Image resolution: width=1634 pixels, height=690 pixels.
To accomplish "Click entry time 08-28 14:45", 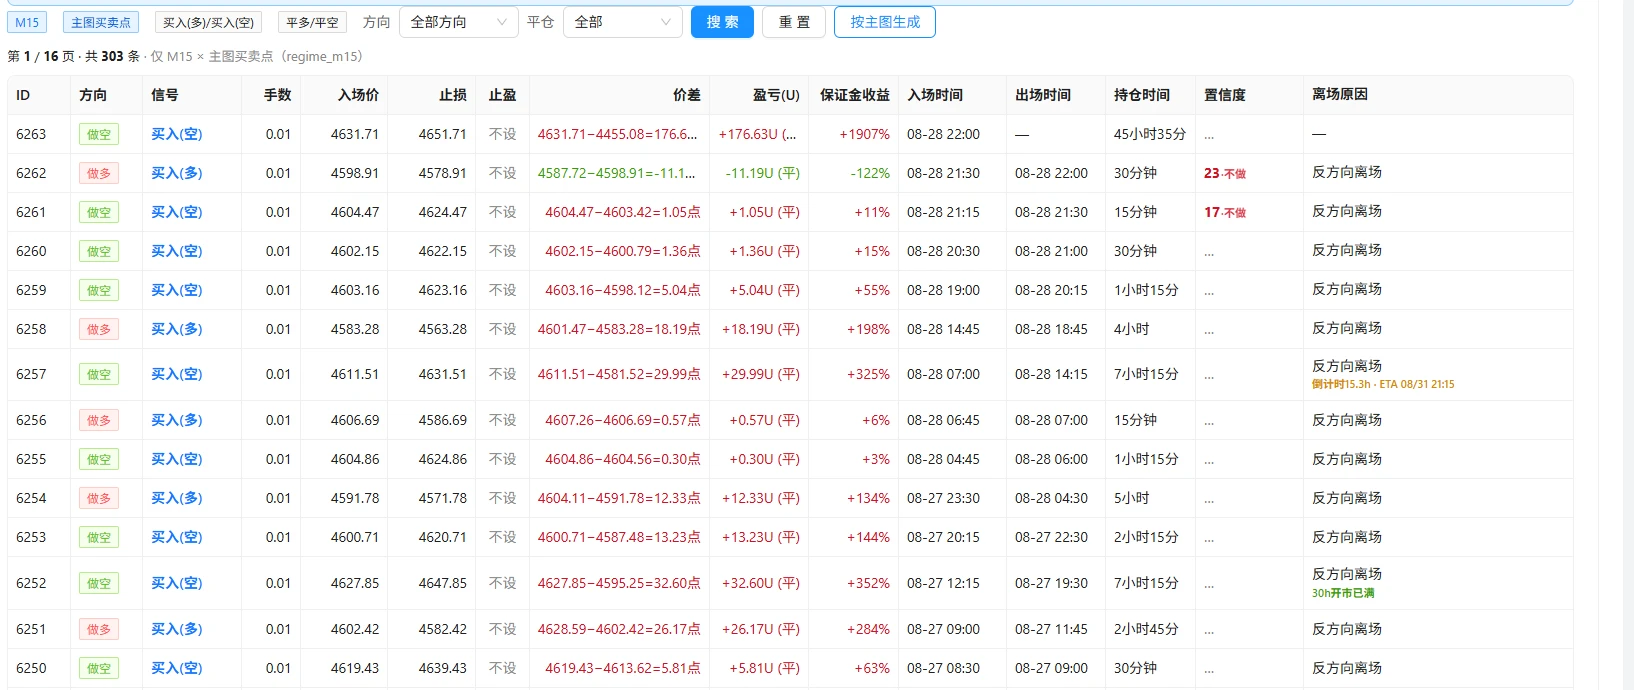I will 943,329.
